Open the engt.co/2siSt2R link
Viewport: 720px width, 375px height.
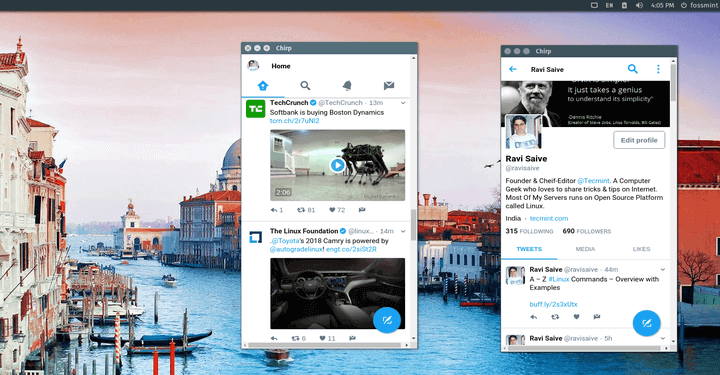click(351, 249)
